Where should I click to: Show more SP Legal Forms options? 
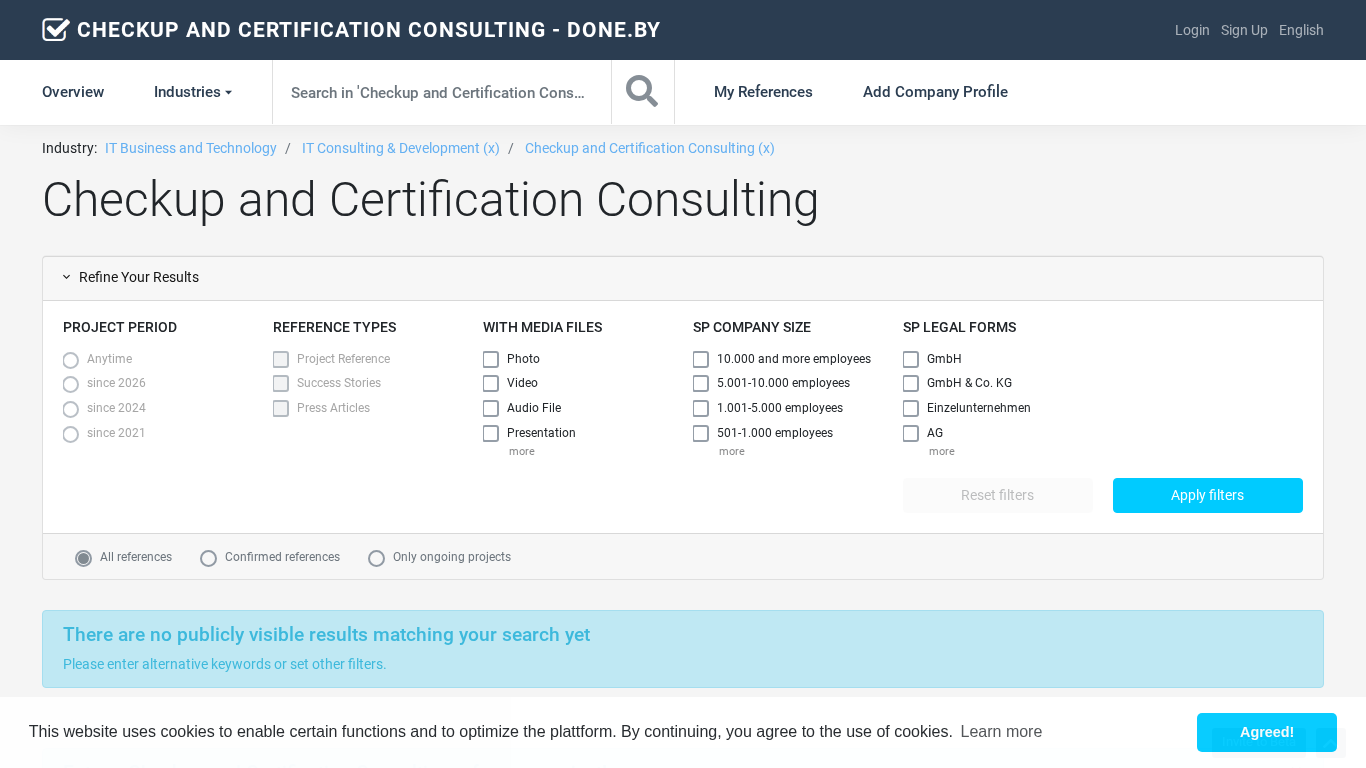coord(941,452)
